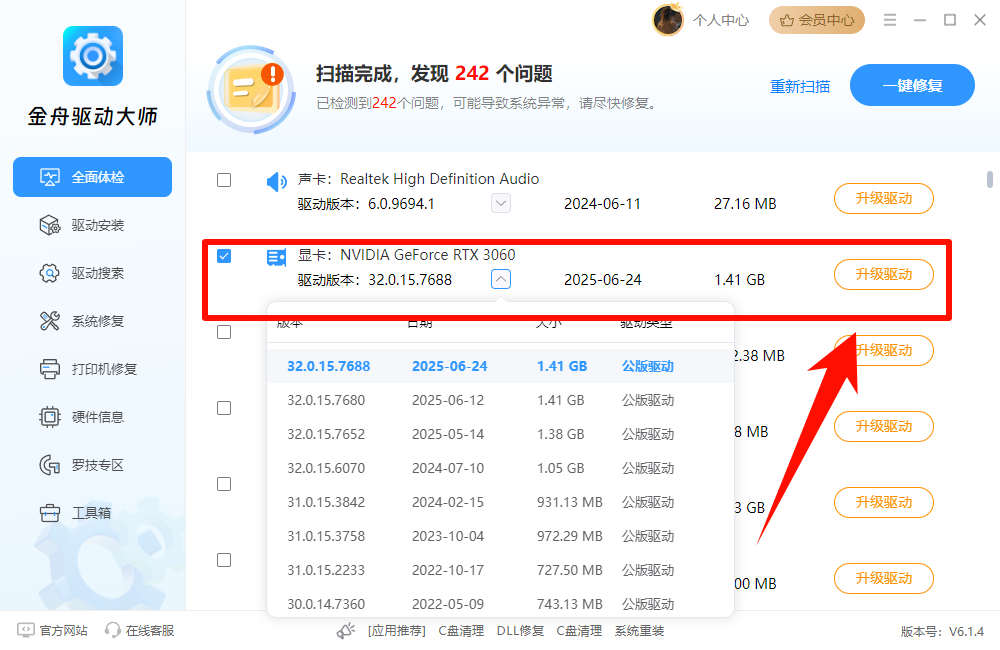
Task: Select driver version 32.0.15.7680
Action: (x=500, y=400)
